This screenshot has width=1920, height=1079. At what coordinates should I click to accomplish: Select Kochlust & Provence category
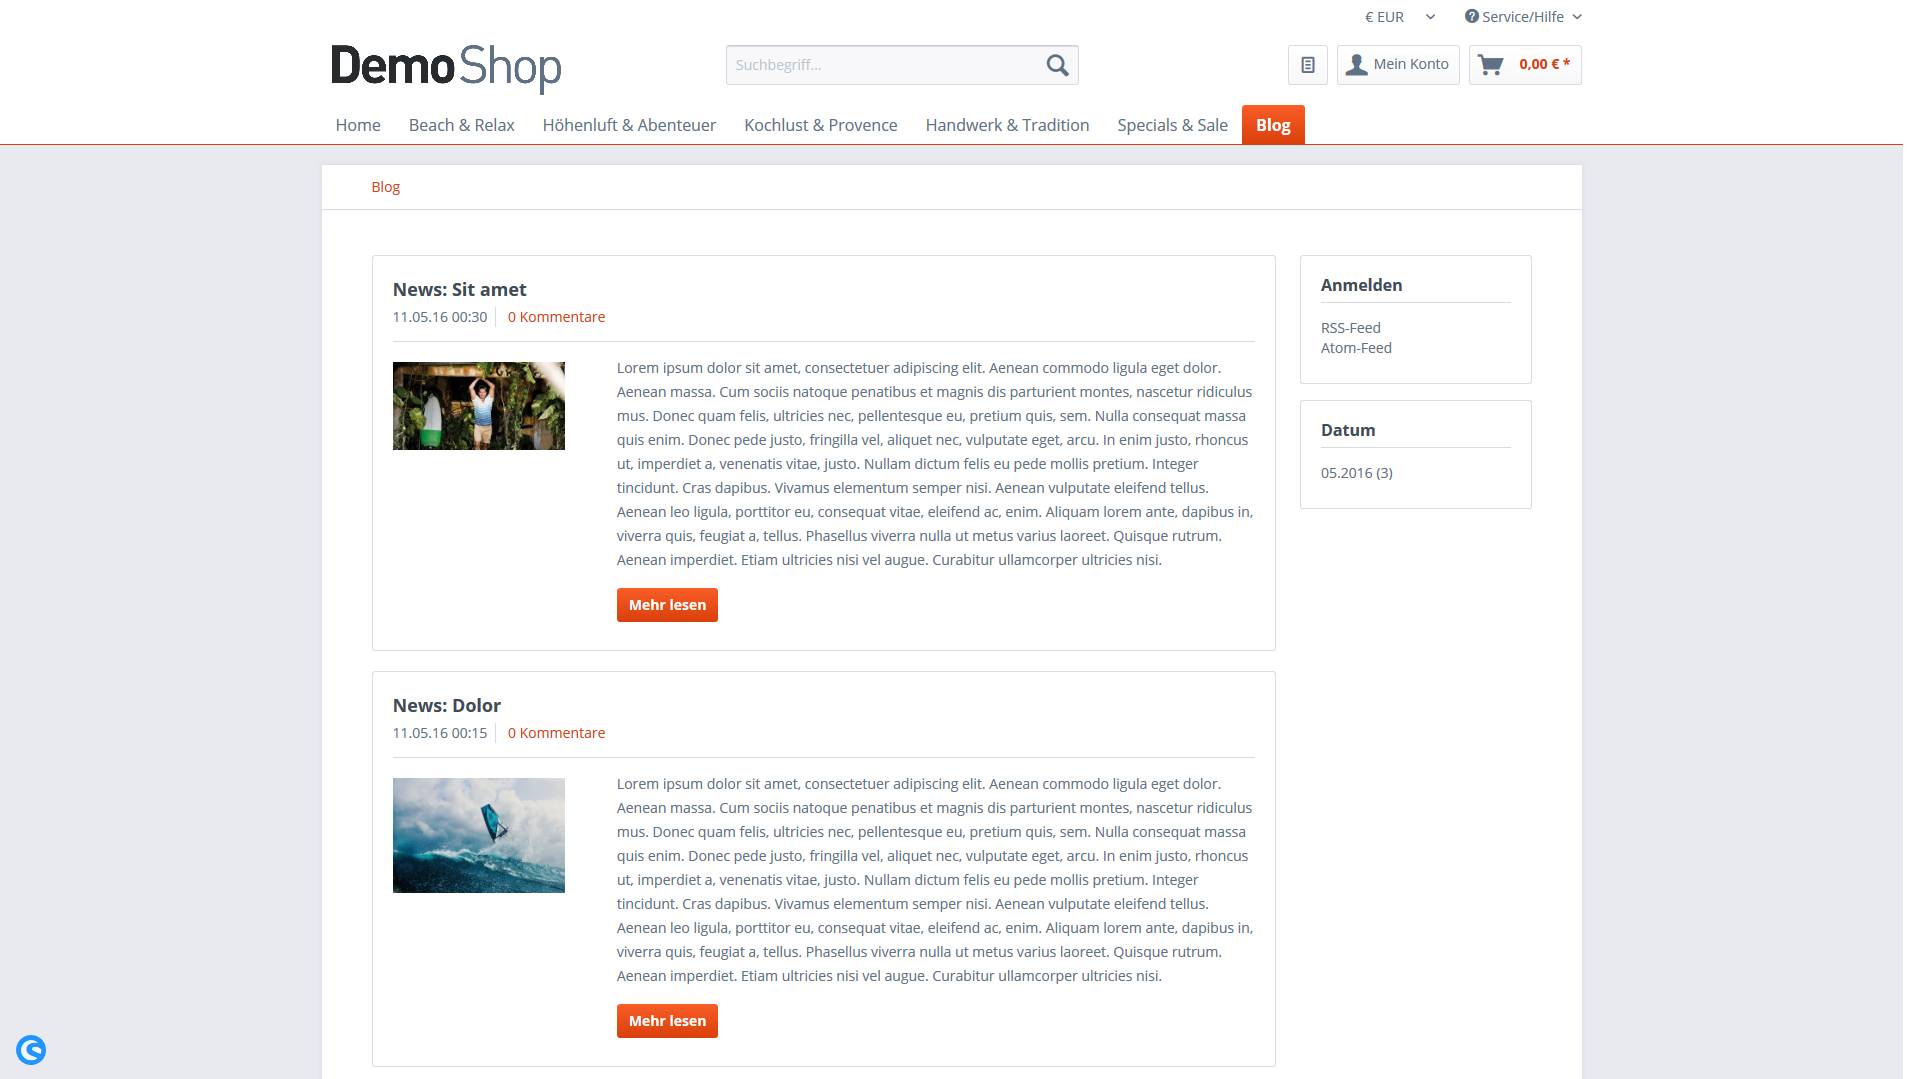point(820,125)
